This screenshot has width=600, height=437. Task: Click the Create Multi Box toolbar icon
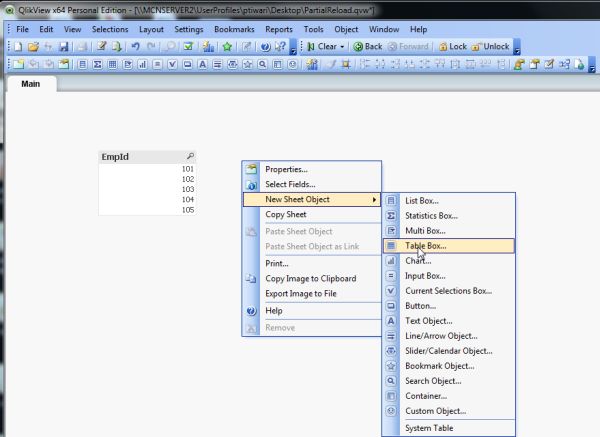[x=127, y=65]
